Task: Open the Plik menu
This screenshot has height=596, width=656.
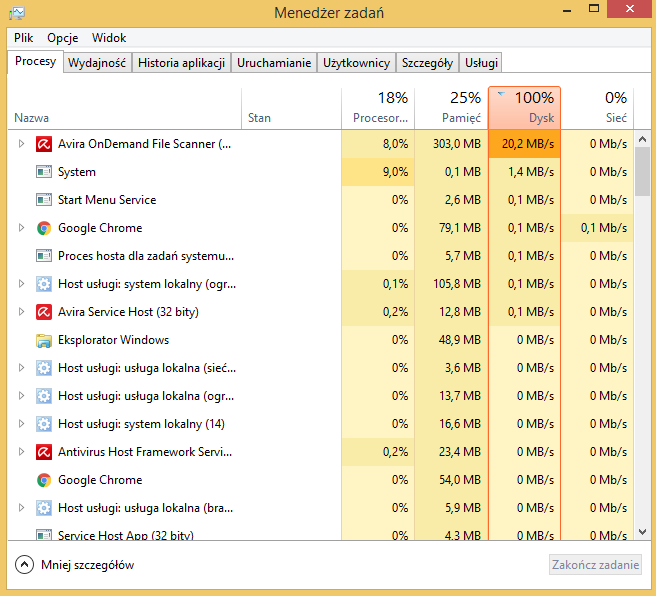Action: pos(23,38)
